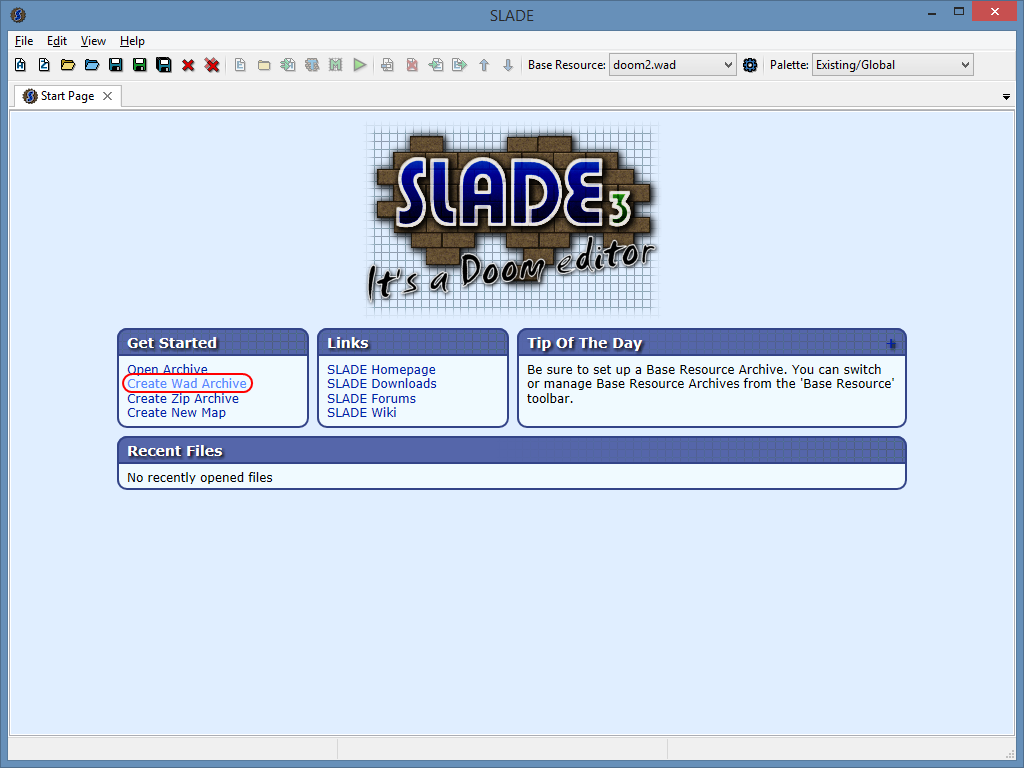Click the Import Entry toolbar icon
The height and width of the screenshot is (768, 1024).
click(436, 65)
